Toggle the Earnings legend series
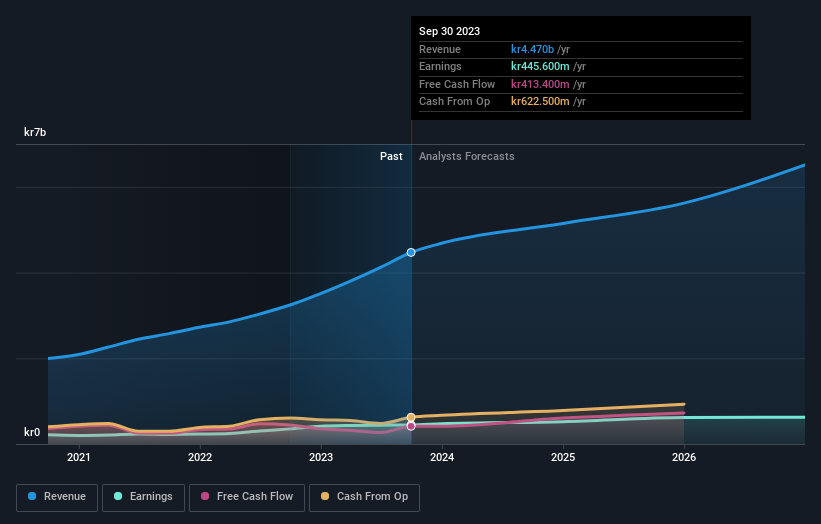Viewport: 821px width, 524px height. 143,497
